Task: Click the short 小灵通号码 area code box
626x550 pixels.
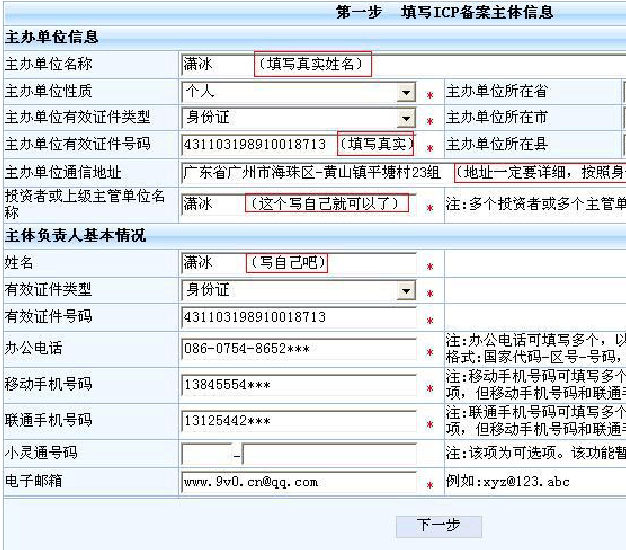Action: 206,454
